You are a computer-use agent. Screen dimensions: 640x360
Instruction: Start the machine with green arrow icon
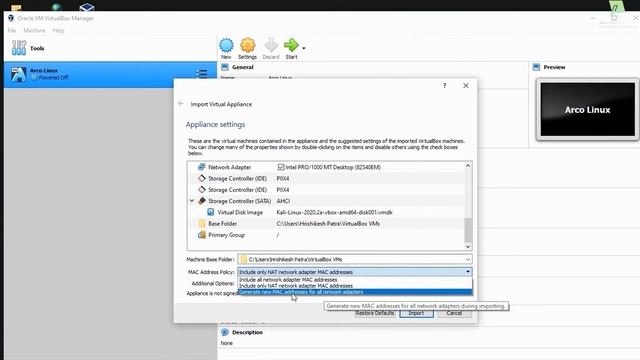click(x=291, y=45)
